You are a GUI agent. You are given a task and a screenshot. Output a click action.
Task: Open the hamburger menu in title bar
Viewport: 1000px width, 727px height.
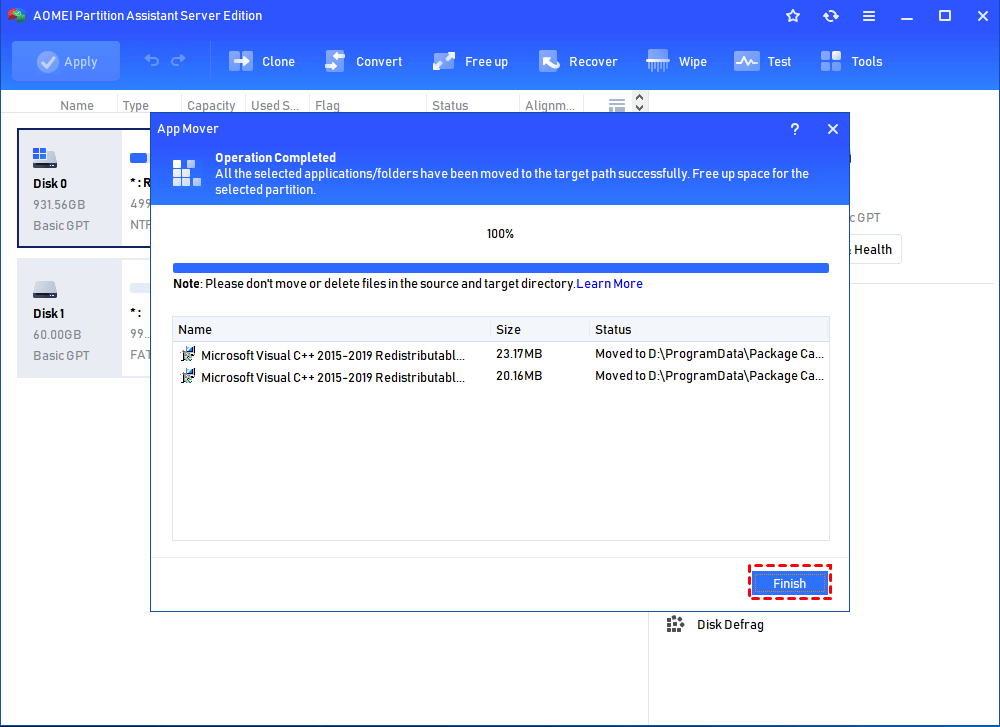(x=869, y=16)
